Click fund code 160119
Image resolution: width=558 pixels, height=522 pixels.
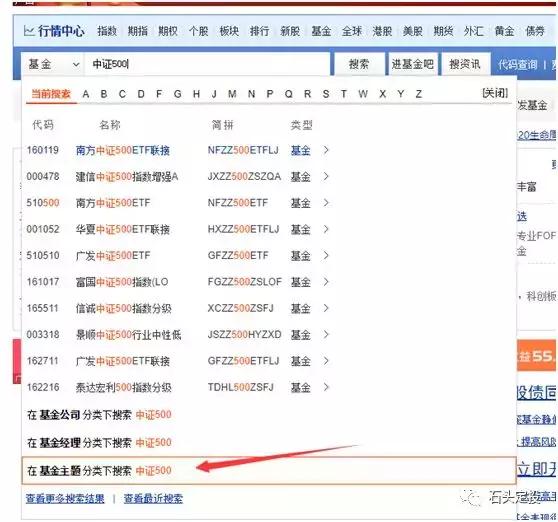(43, 150)
